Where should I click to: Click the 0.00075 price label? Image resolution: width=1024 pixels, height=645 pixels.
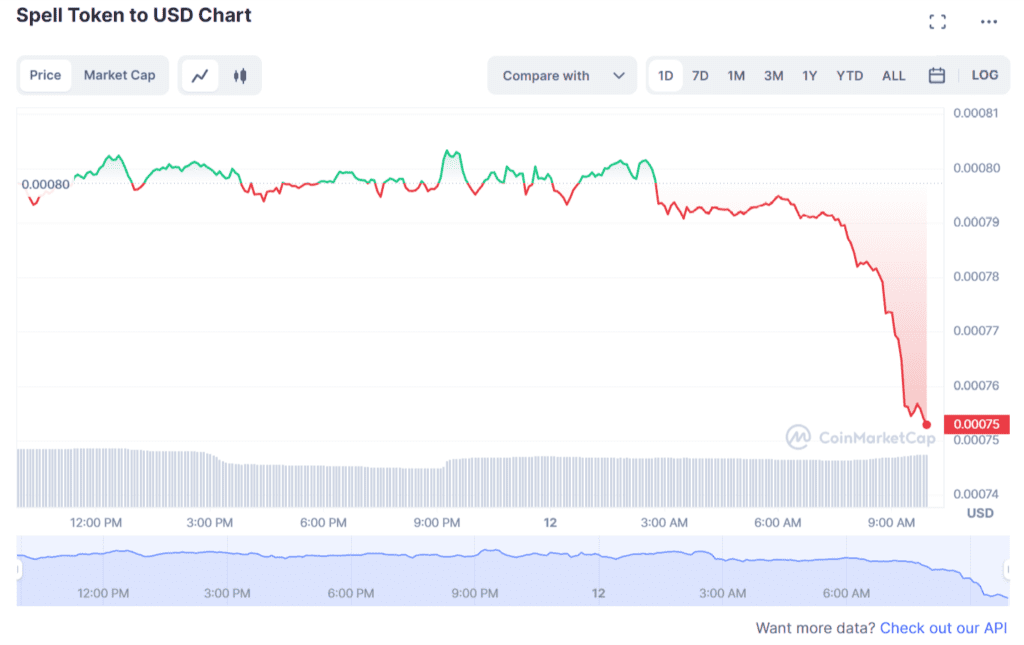coord(975,423)
